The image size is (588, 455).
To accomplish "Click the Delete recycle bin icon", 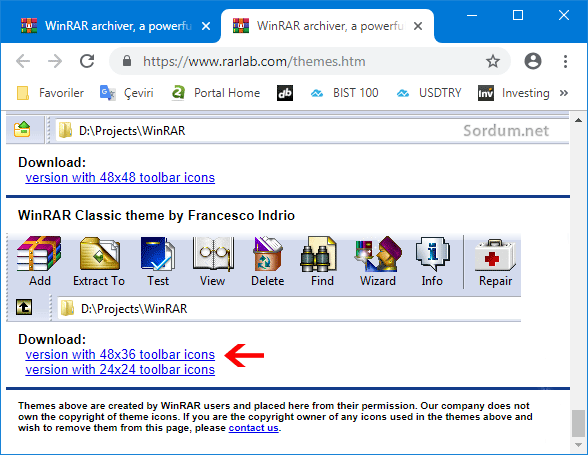I will coord(268,254).
